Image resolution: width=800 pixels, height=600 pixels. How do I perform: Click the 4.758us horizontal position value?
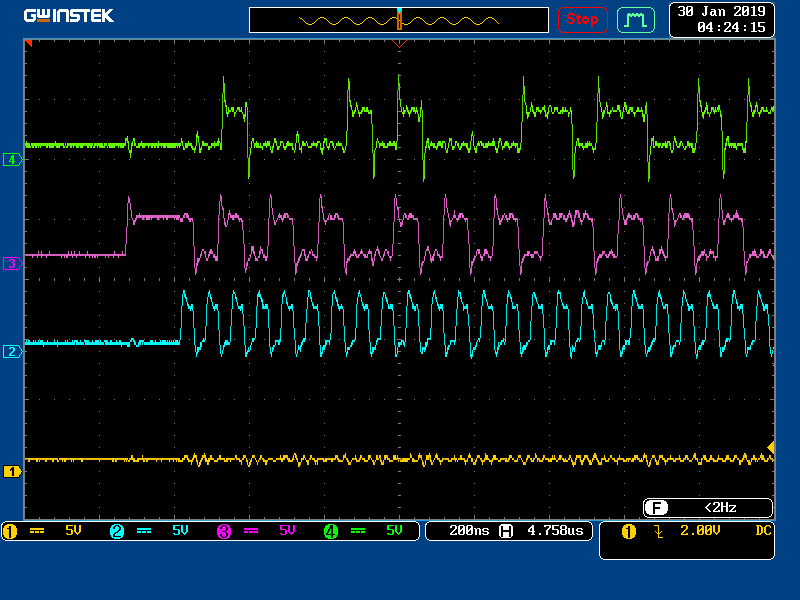coord(555,531)
